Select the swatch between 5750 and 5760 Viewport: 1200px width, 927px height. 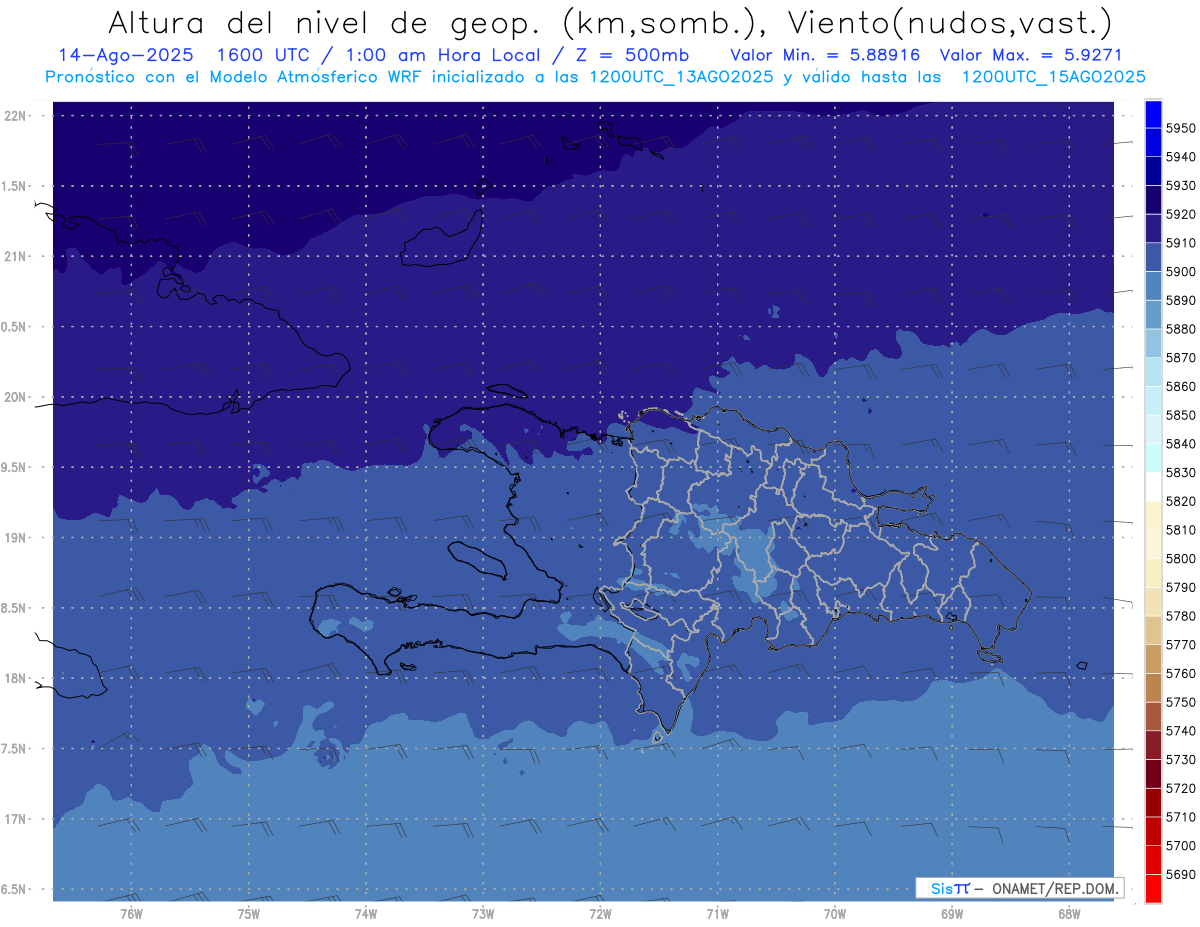(x=1153, y=688)
